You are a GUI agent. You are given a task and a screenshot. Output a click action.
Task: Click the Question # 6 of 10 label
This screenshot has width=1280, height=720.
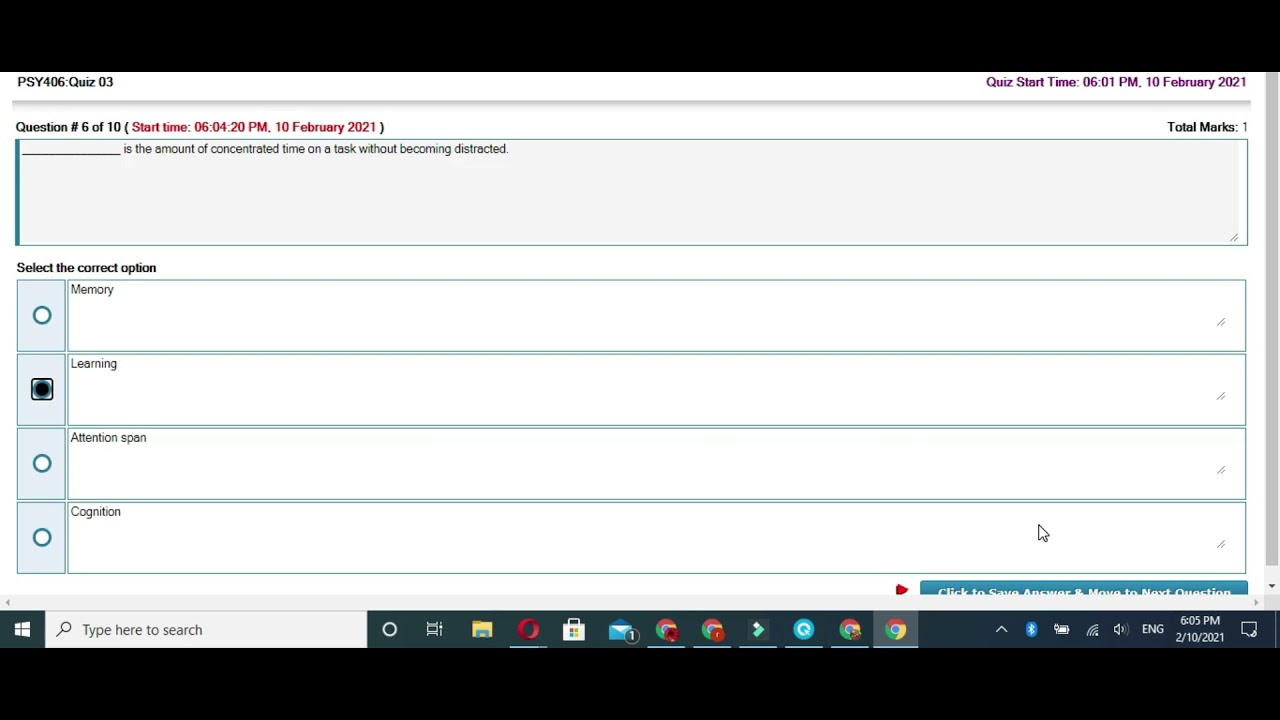point(68,127)
